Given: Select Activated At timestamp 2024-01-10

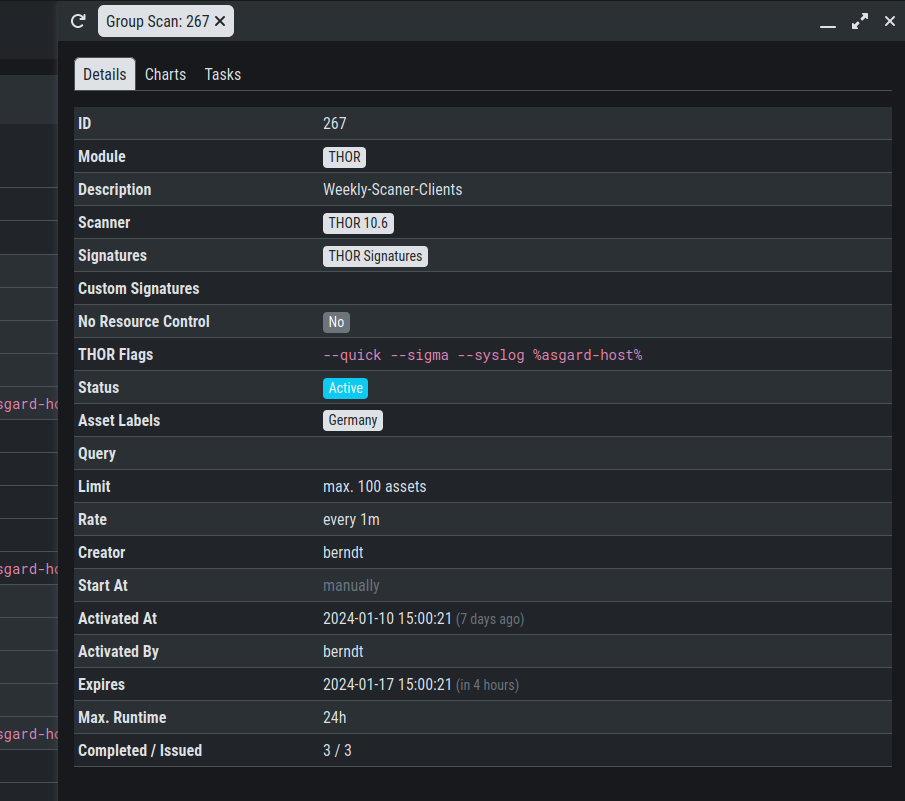Looking at the screenshot, I should (x=387, y=619).
